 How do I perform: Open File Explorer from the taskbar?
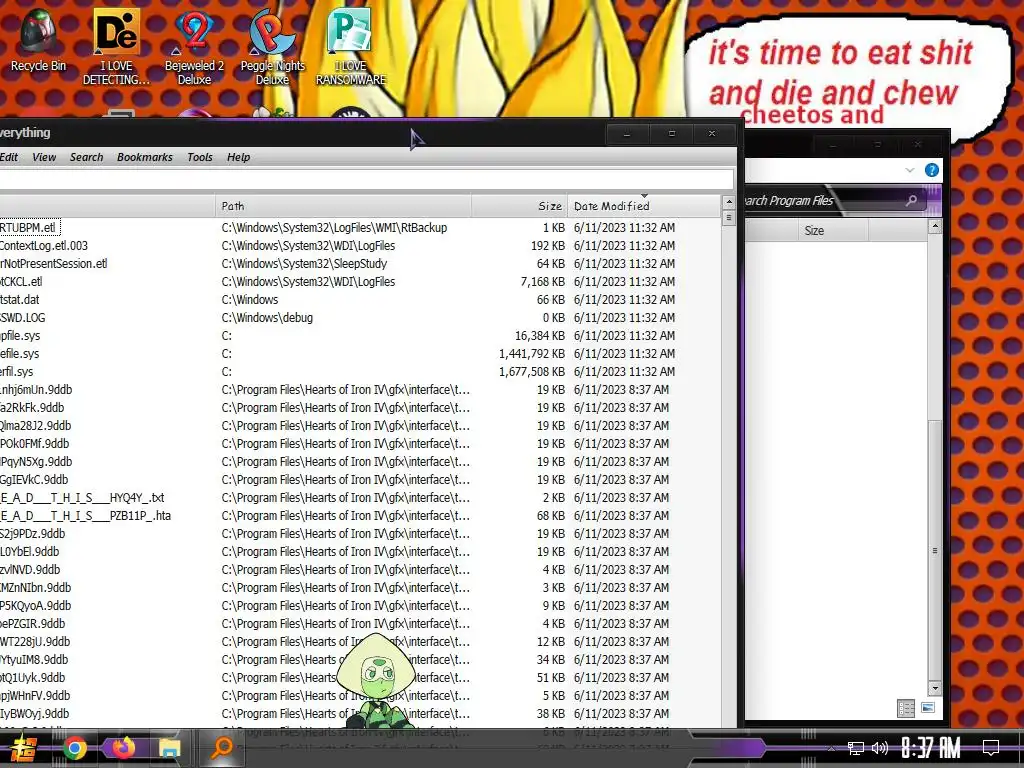(170, 748)
